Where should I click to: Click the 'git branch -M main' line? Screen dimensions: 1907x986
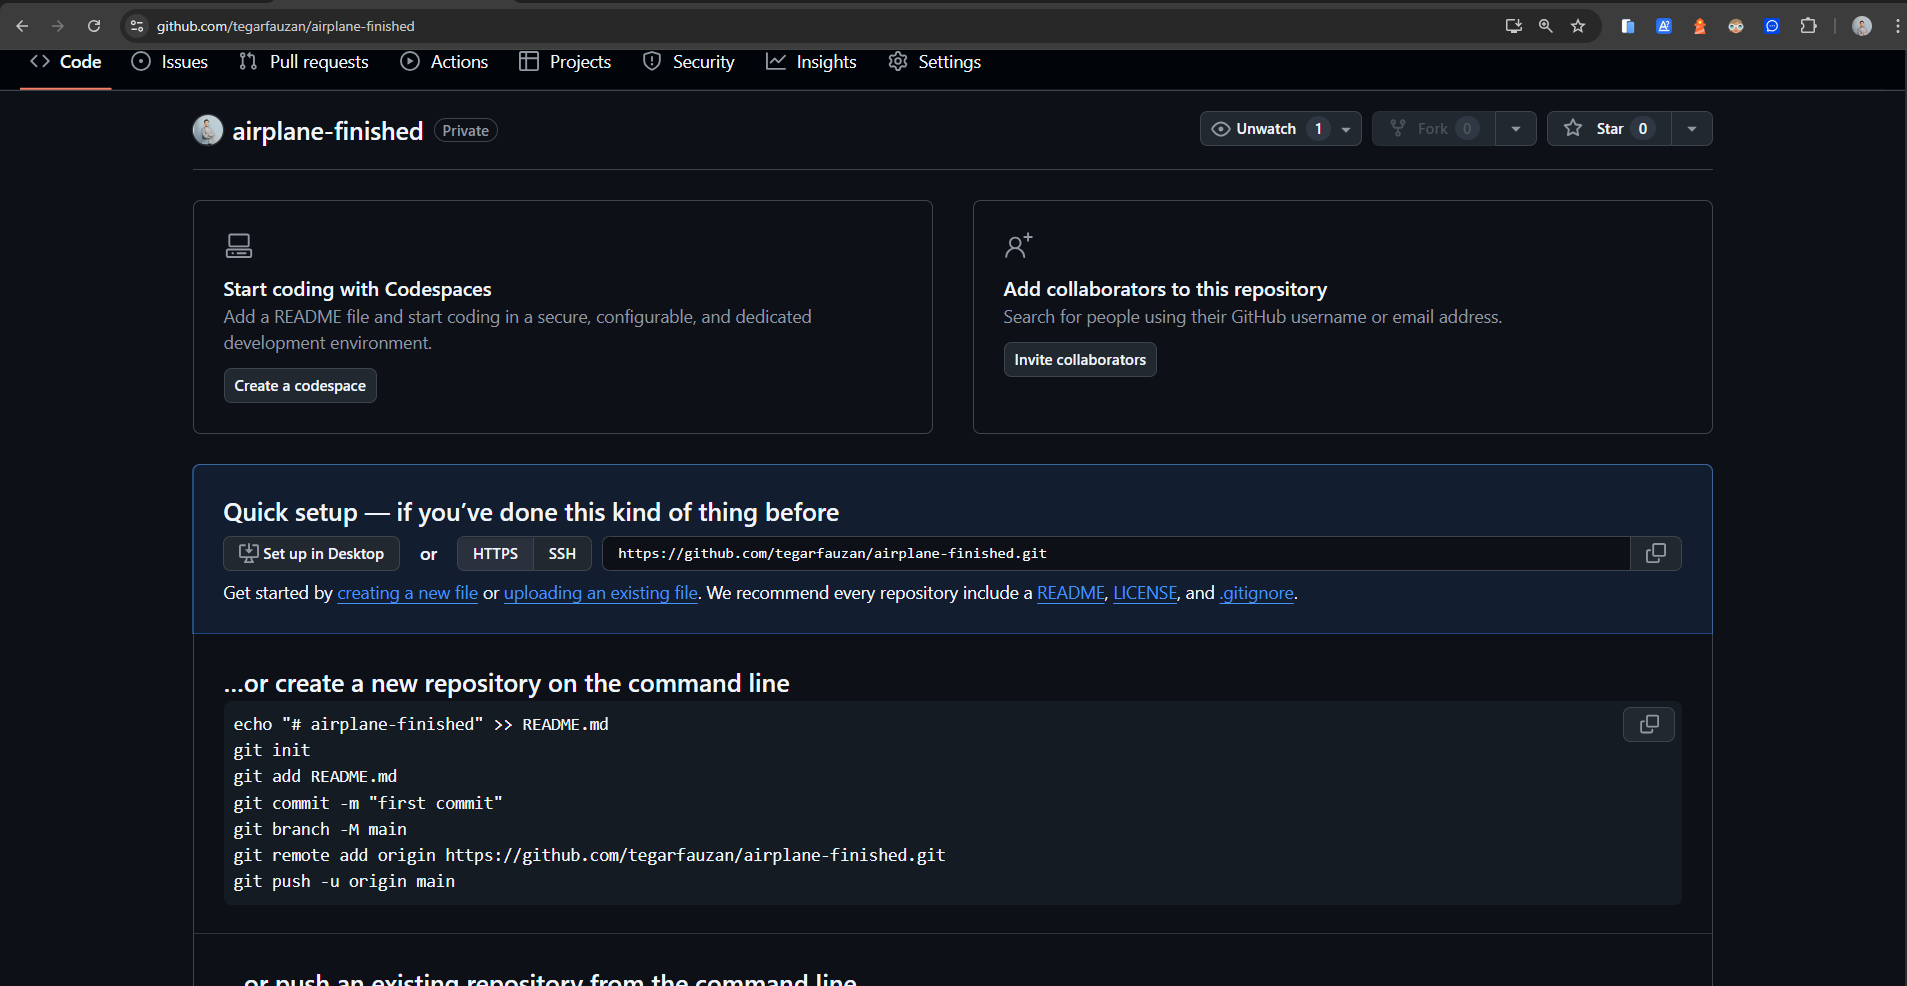click(320, 829)
